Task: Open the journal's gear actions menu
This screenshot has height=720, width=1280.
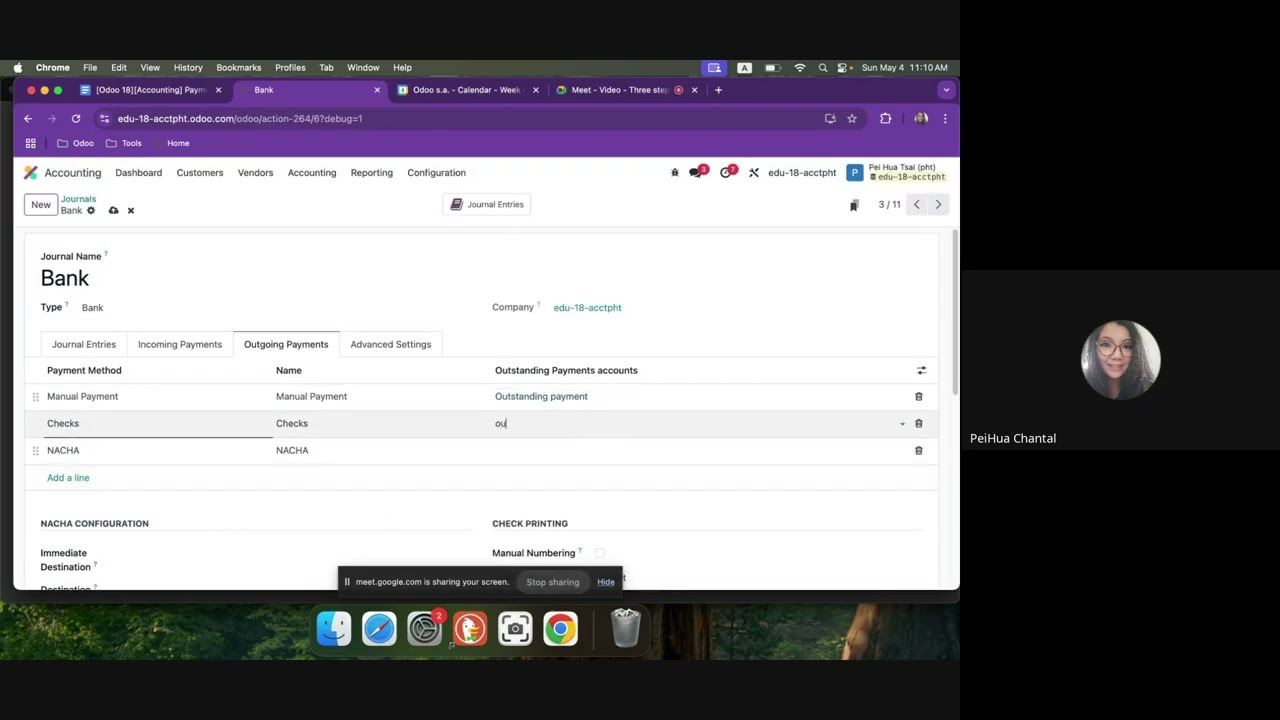Action: point(91,211)
